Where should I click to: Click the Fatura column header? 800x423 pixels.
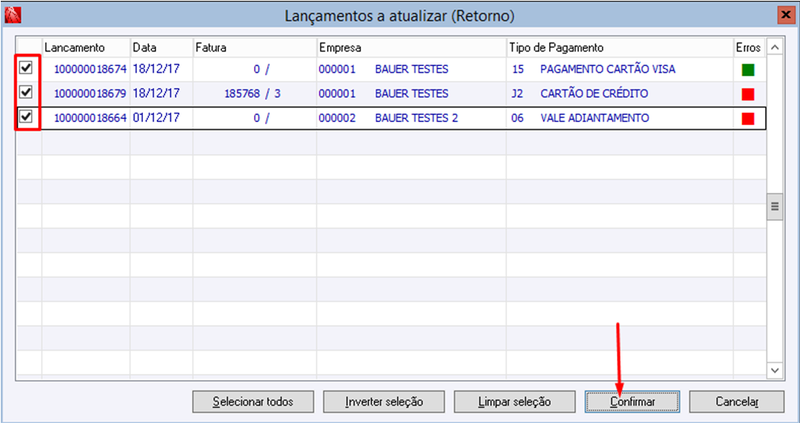coord(255,47)
